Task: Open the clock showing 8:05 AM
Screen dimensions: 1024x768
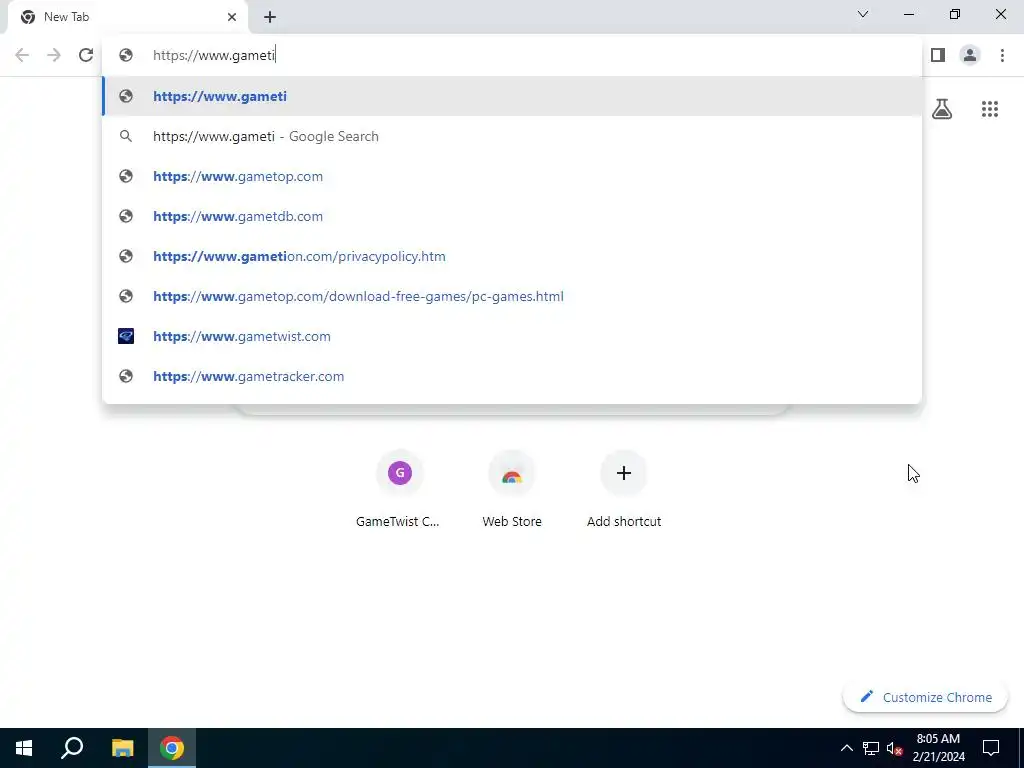Action: [x=938, y=748]
